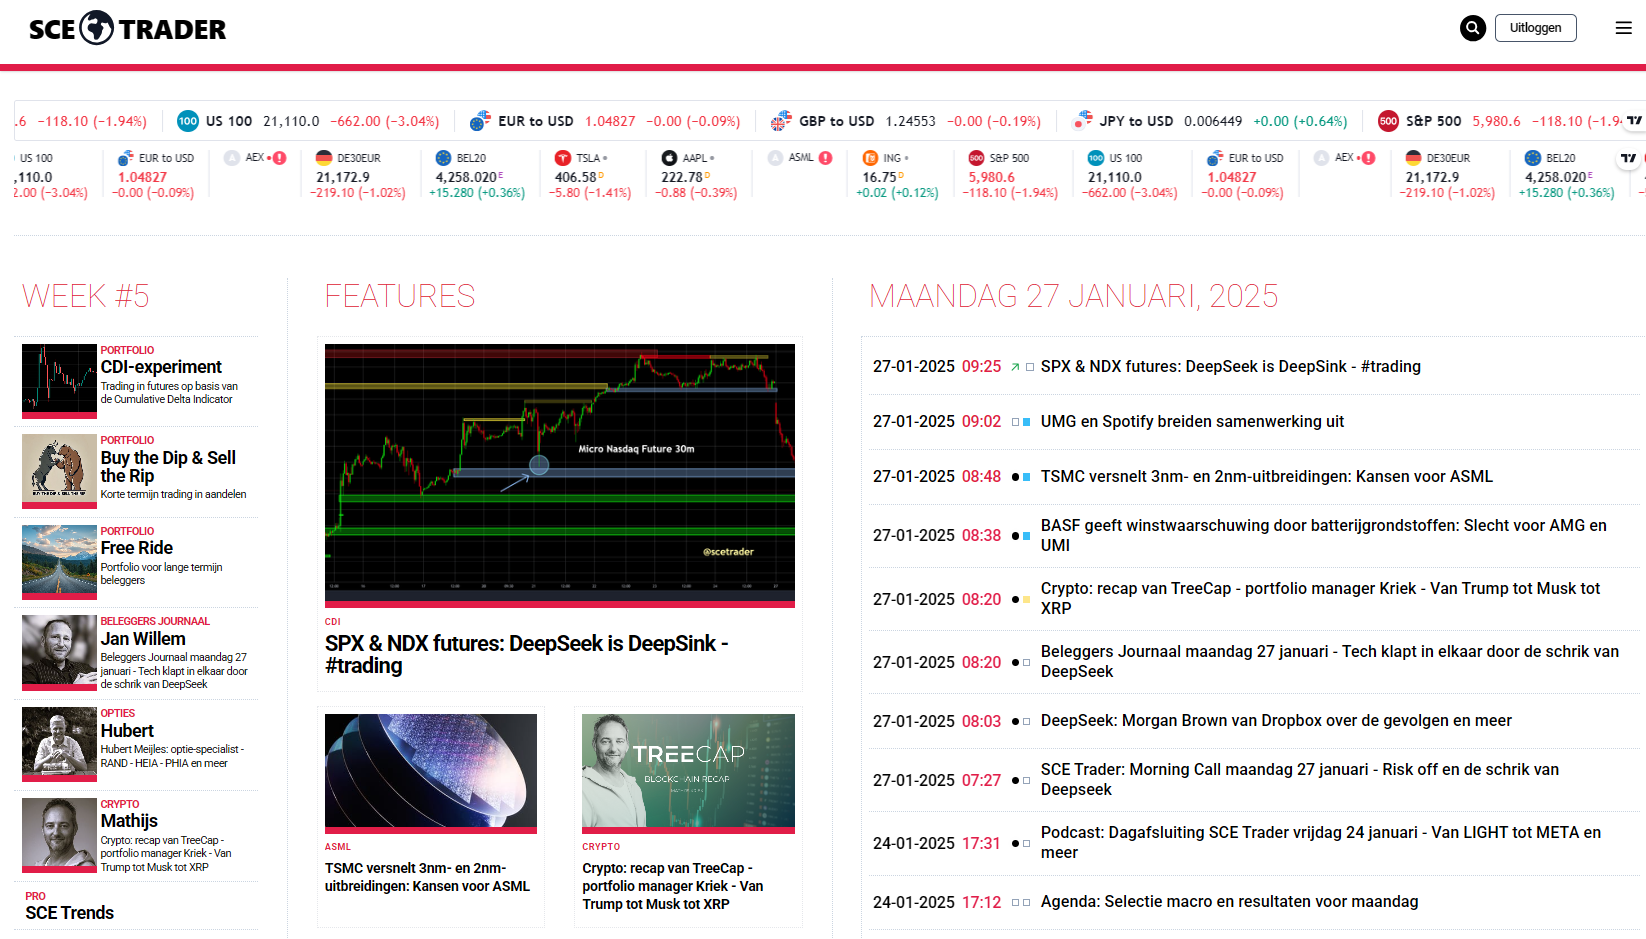Screen dimensions: 1646x939
Task: Open BASF winstwaarschuwing news item
Action: tap(1324, 535)
